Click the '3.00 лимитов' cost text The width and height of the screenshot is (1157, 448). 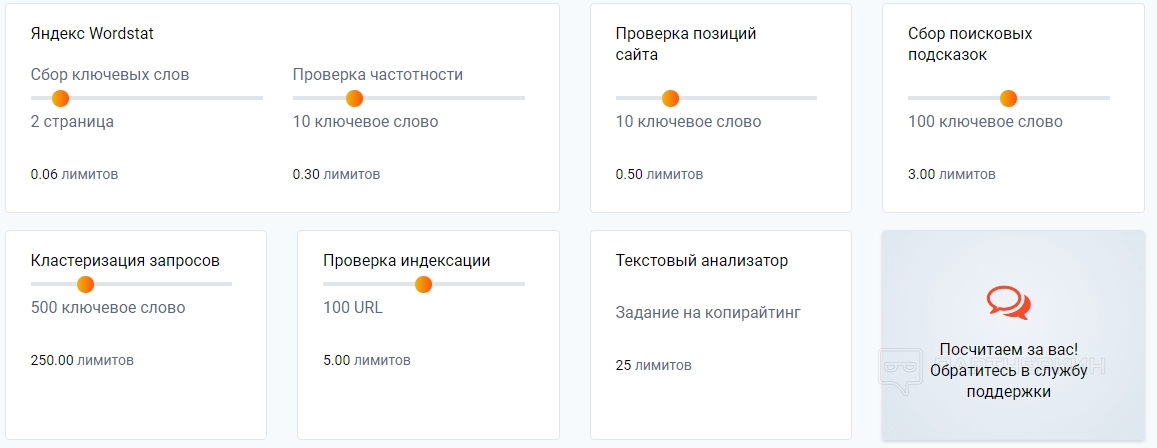[x=951, y=174]
